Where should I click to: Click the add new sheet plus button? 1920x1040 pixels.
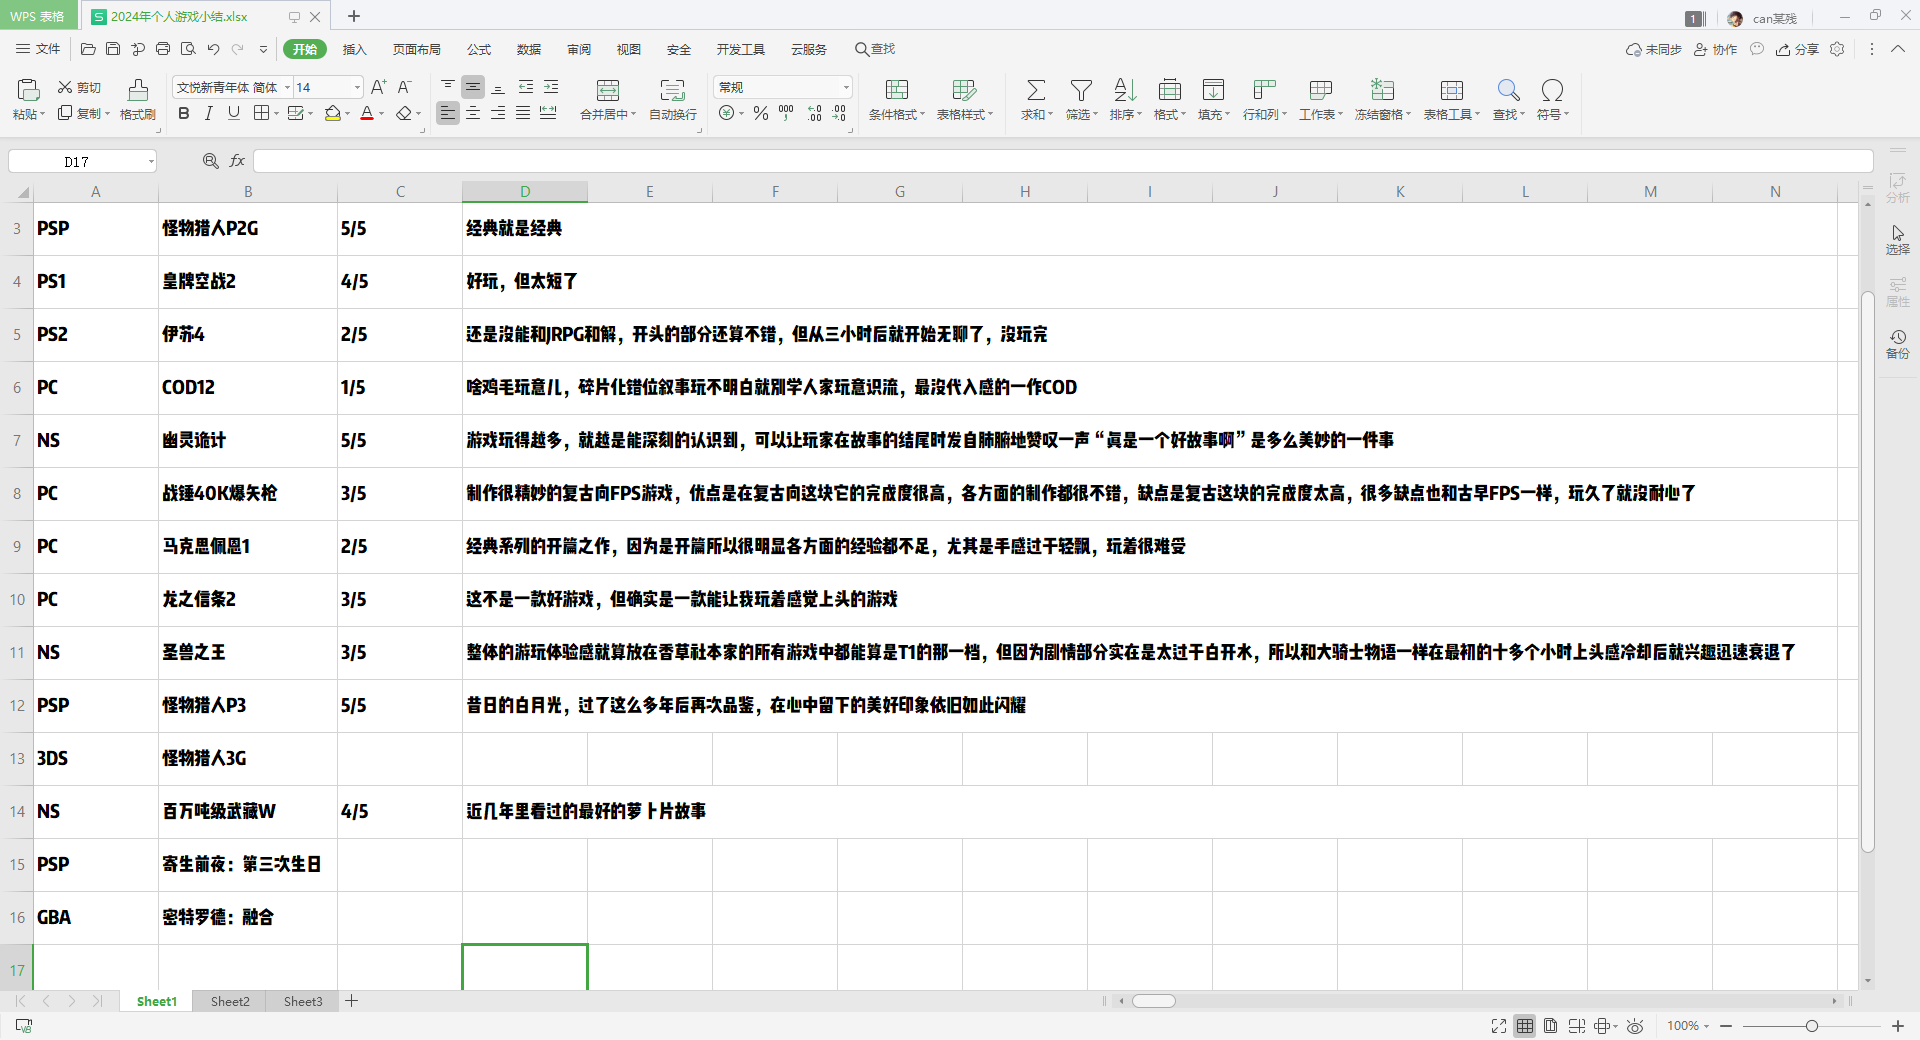(352, 1001)
